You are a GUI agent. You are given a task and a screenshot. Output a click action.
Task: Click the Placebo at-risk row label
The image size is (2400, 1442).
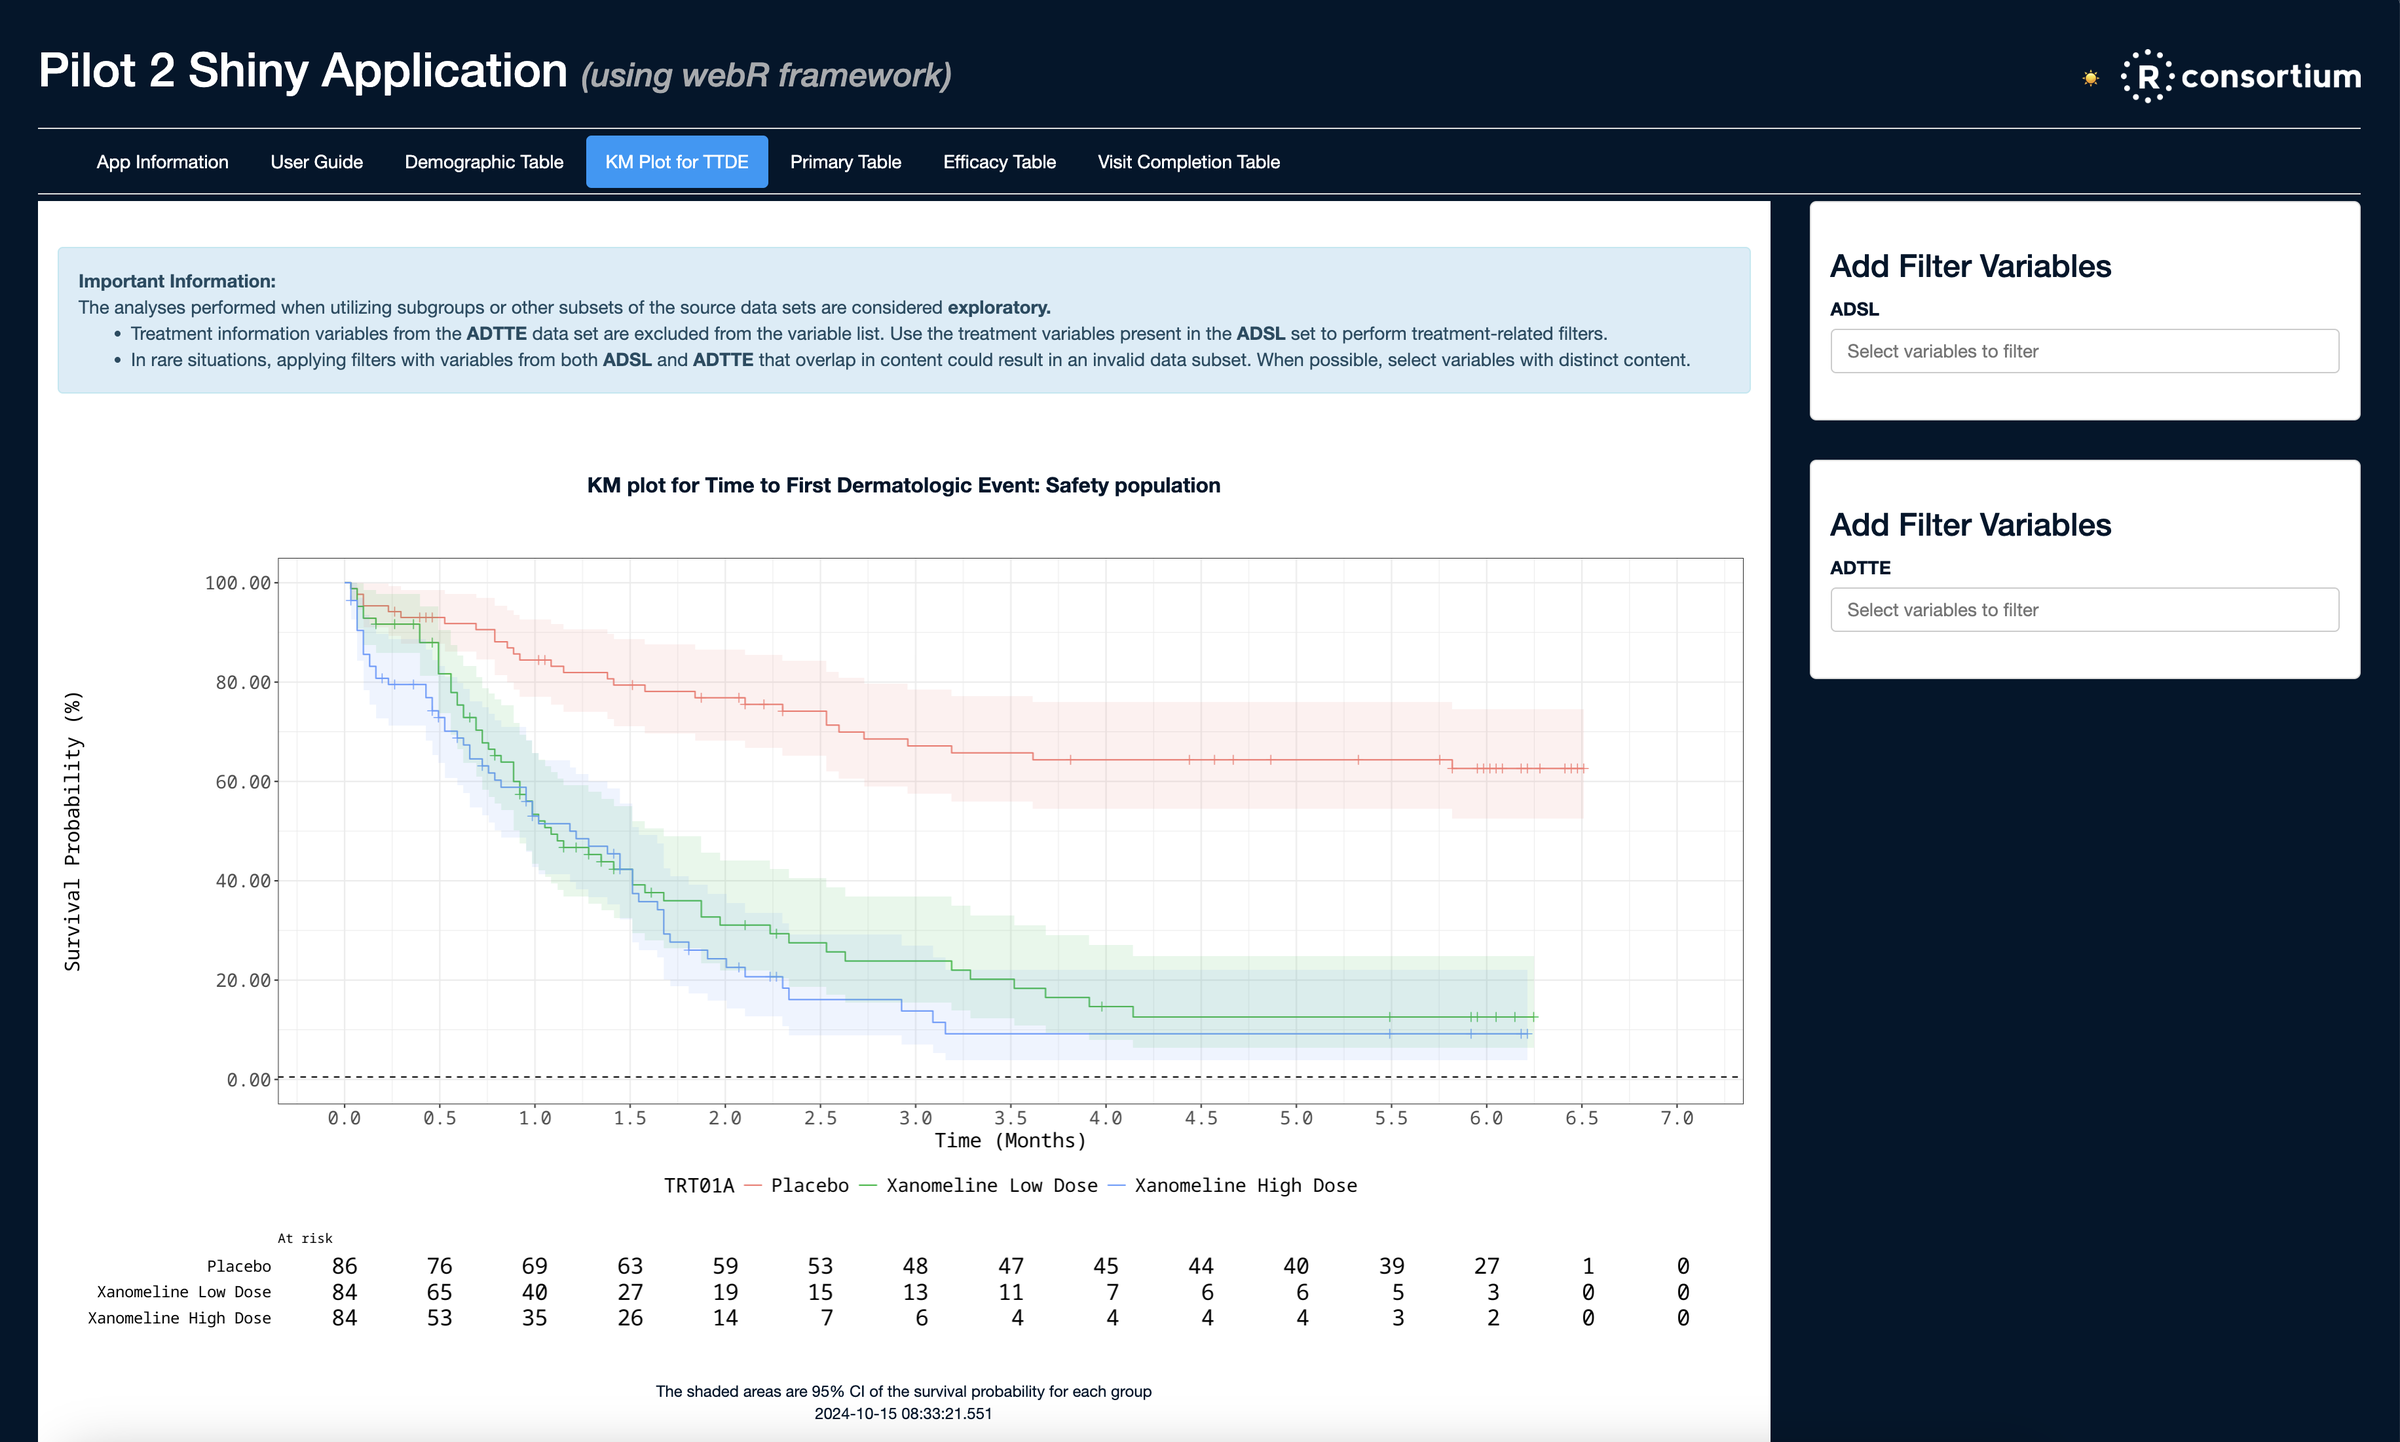click(x=238, y=1267)
